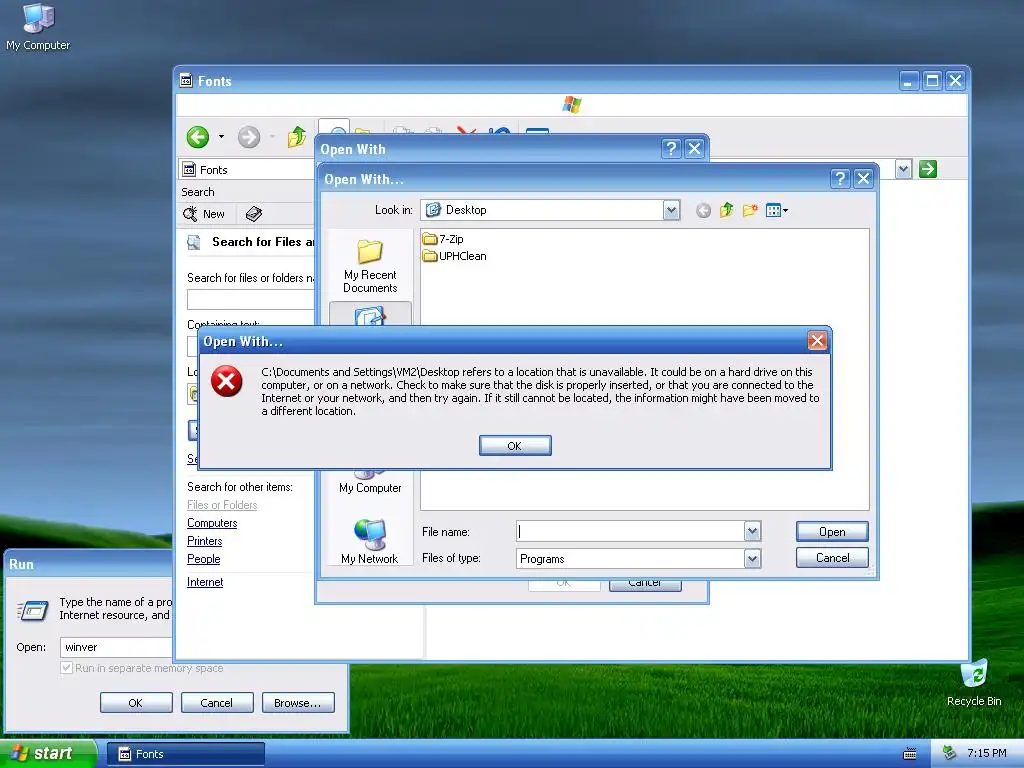The width and height of the screenshot is (1024, 768).
Task: Open the Start menu
Action: (x=48, y=754)
